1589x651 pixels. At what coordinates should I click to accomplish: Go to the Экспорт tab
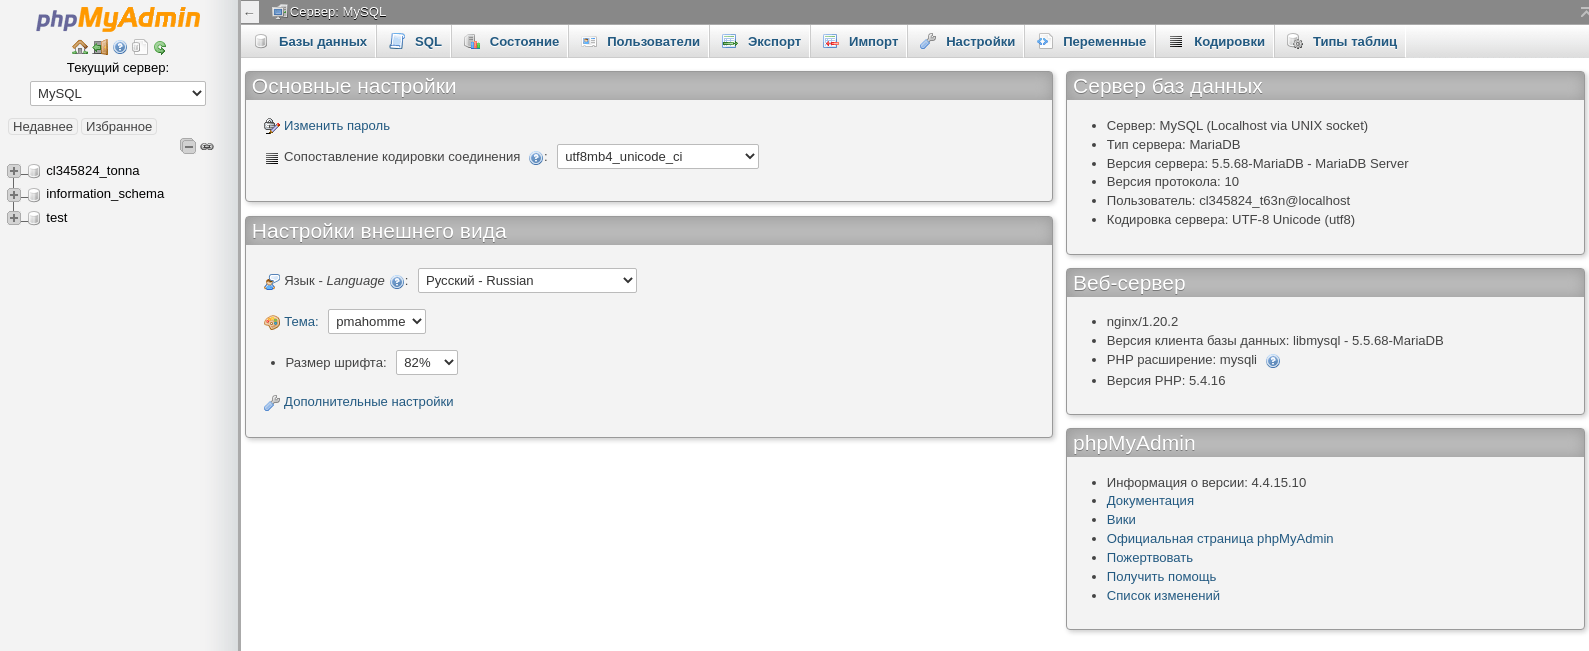coord(761,41)
